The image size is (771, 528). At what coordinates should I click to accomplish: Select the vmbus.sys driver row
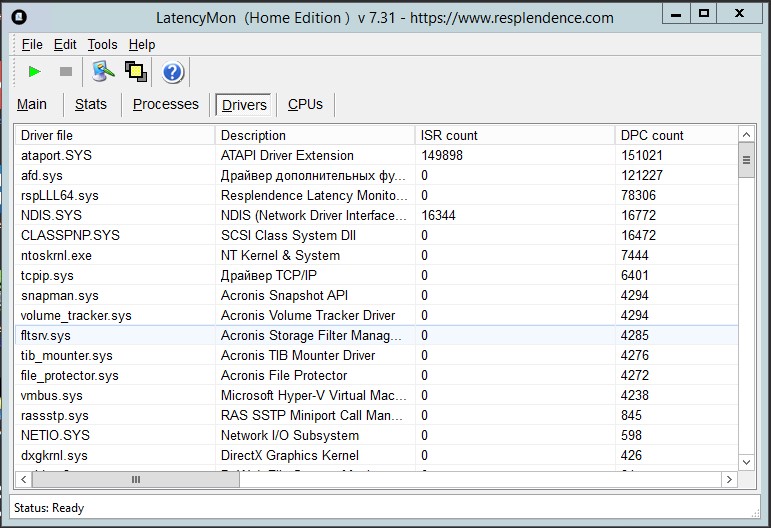click(x=377, y=395)
